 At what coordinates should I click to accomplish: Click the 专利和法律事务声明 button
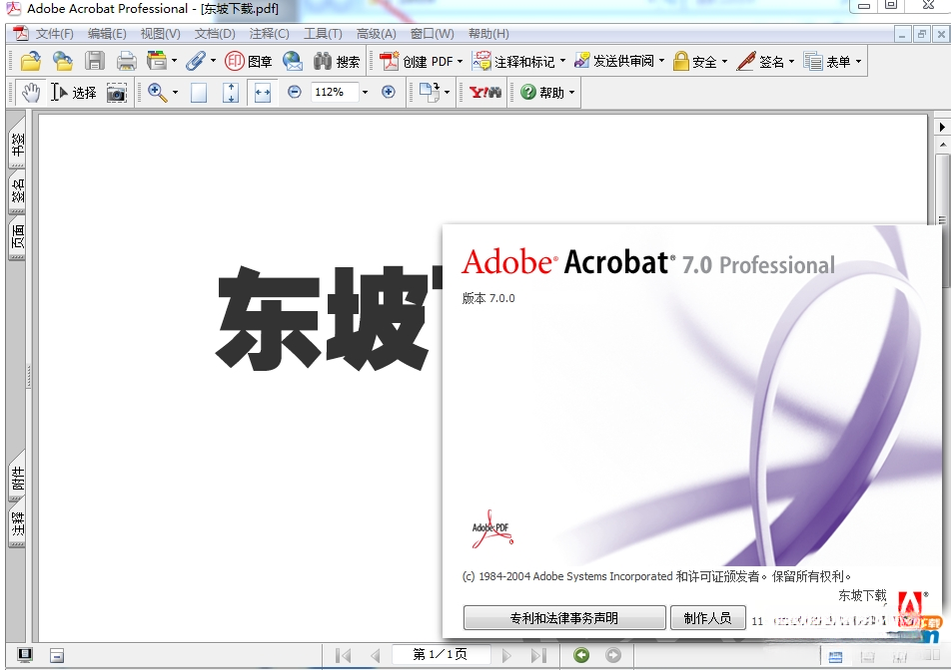click(564, 618)
